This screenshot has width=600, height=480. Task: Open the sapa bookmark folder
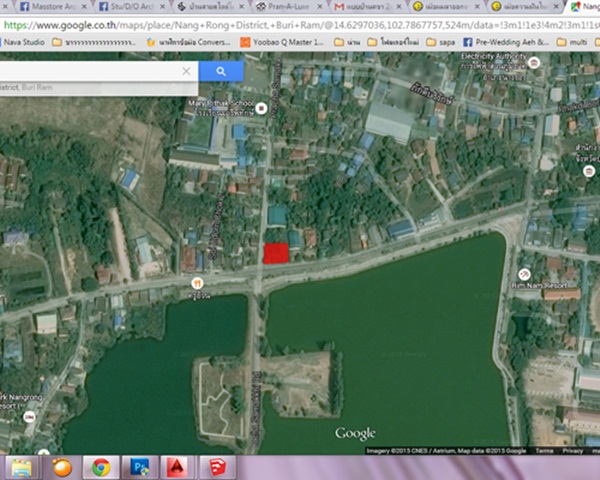(440, 42)
